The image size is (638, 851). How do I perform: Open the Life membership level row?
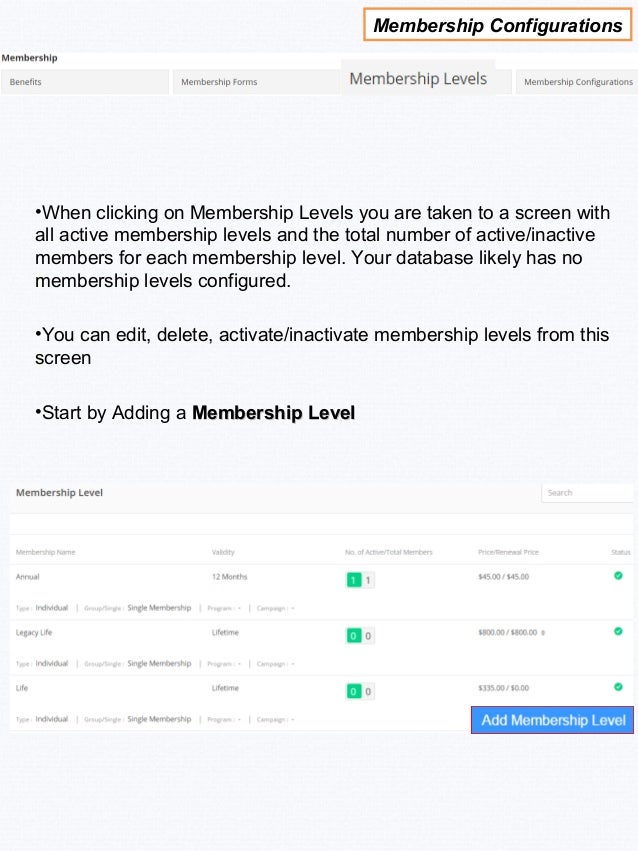tap(239, 703)
